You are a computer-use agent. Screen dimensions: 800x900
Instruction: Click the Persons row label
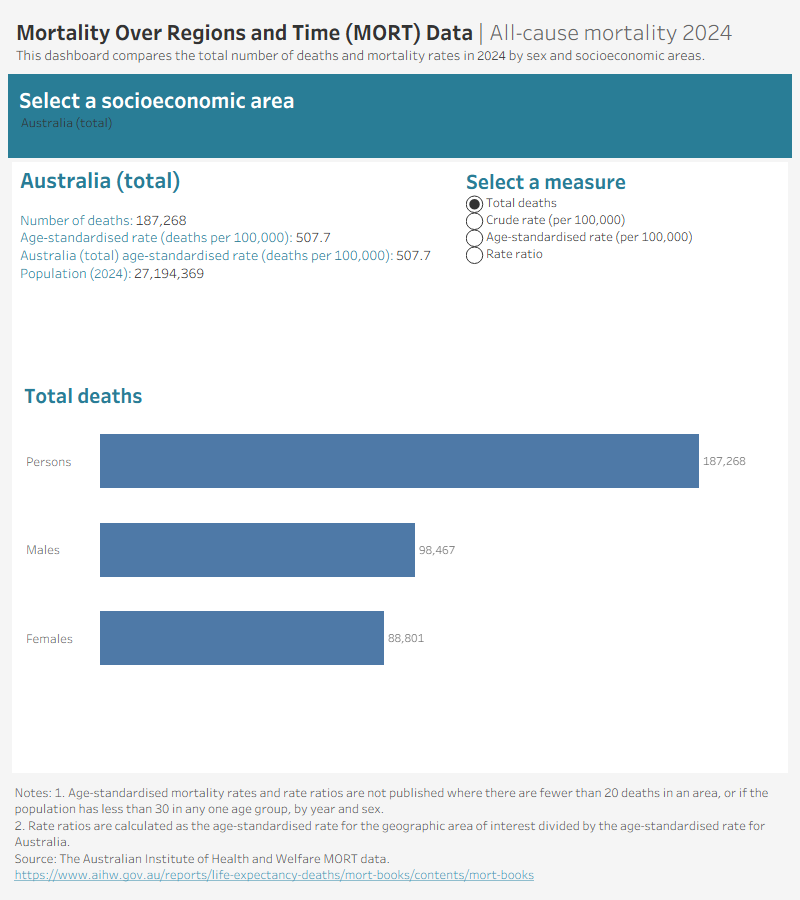point(49,462)
